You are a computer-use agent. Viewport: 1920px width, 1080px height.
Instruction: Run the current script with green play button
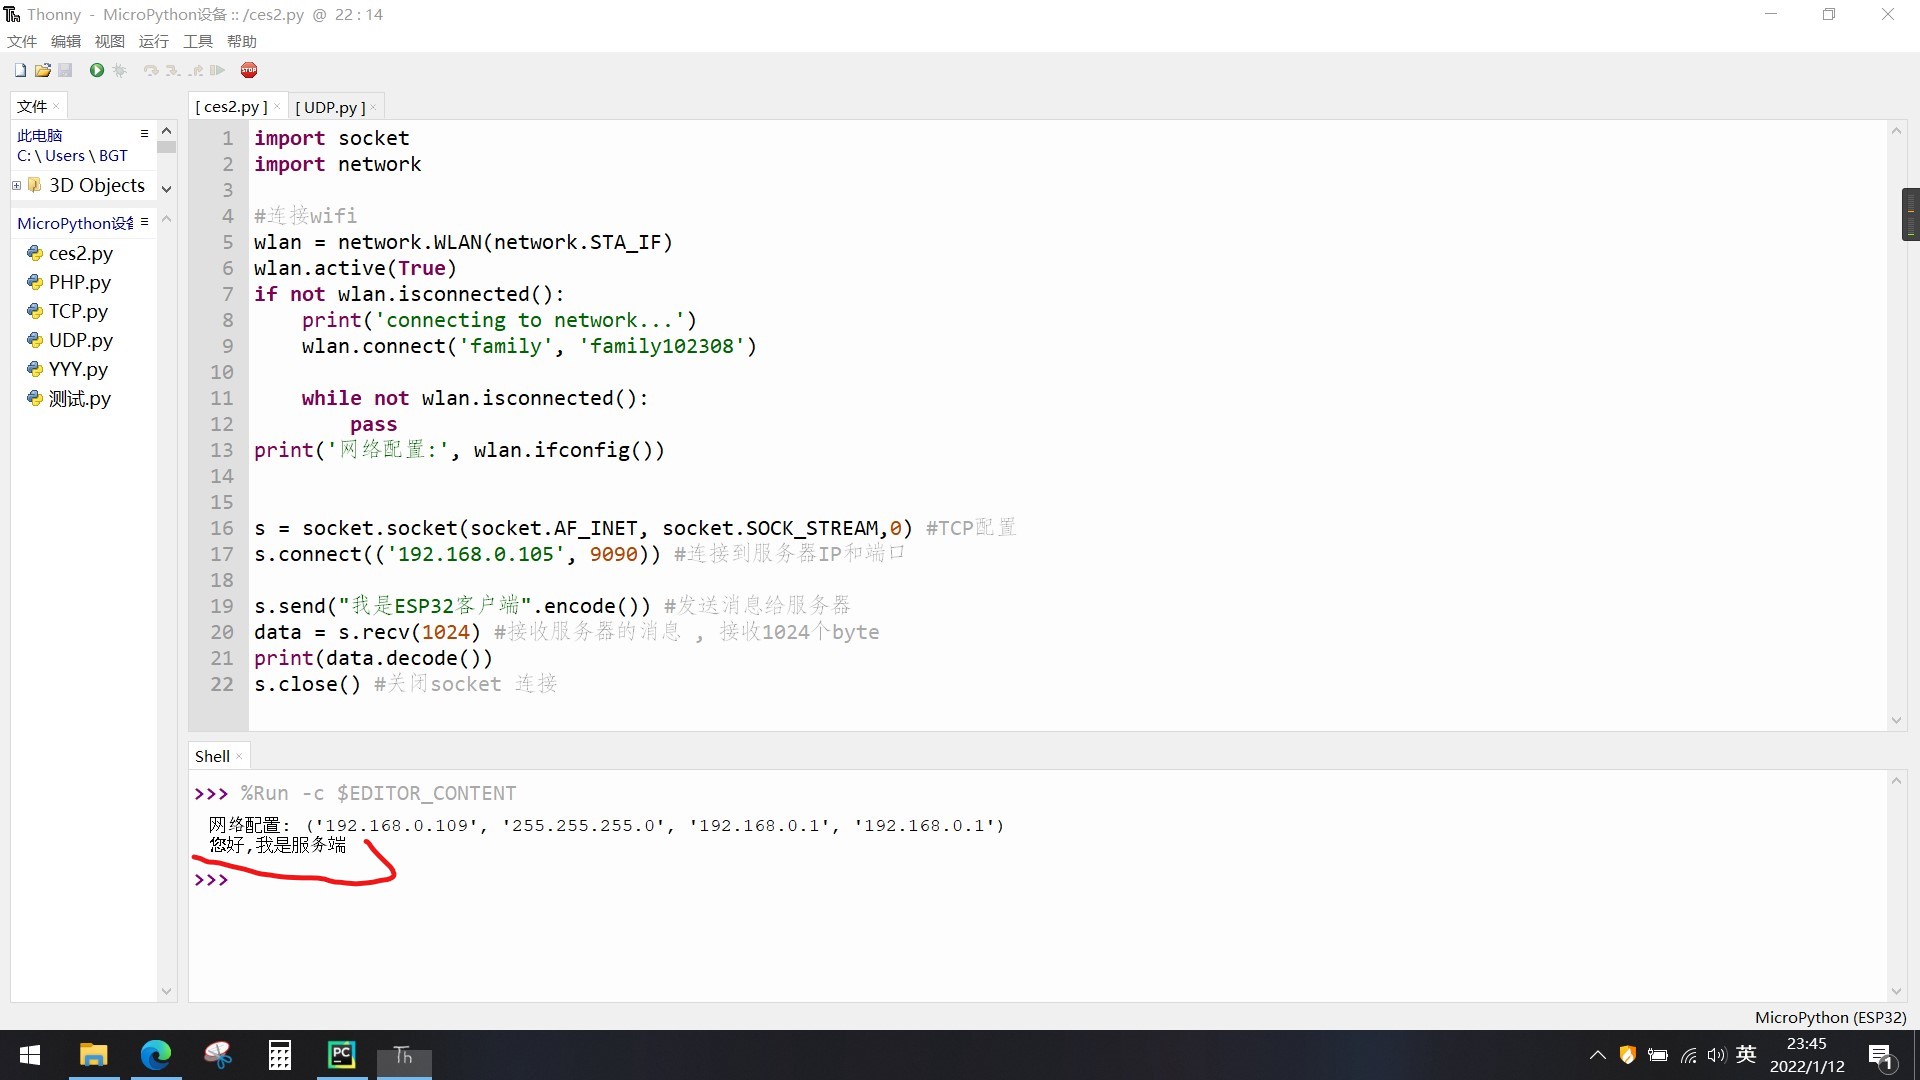click(97, 70)
